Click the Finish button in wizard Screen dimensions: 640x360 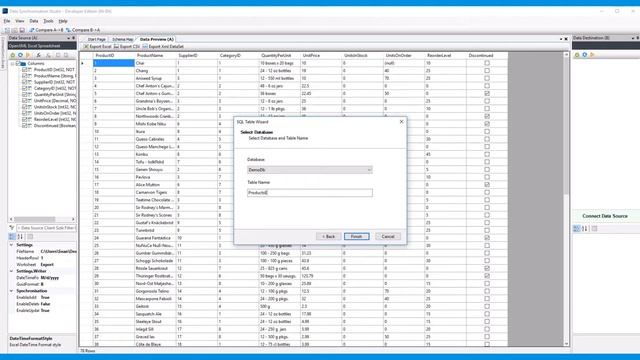[356, 236]
